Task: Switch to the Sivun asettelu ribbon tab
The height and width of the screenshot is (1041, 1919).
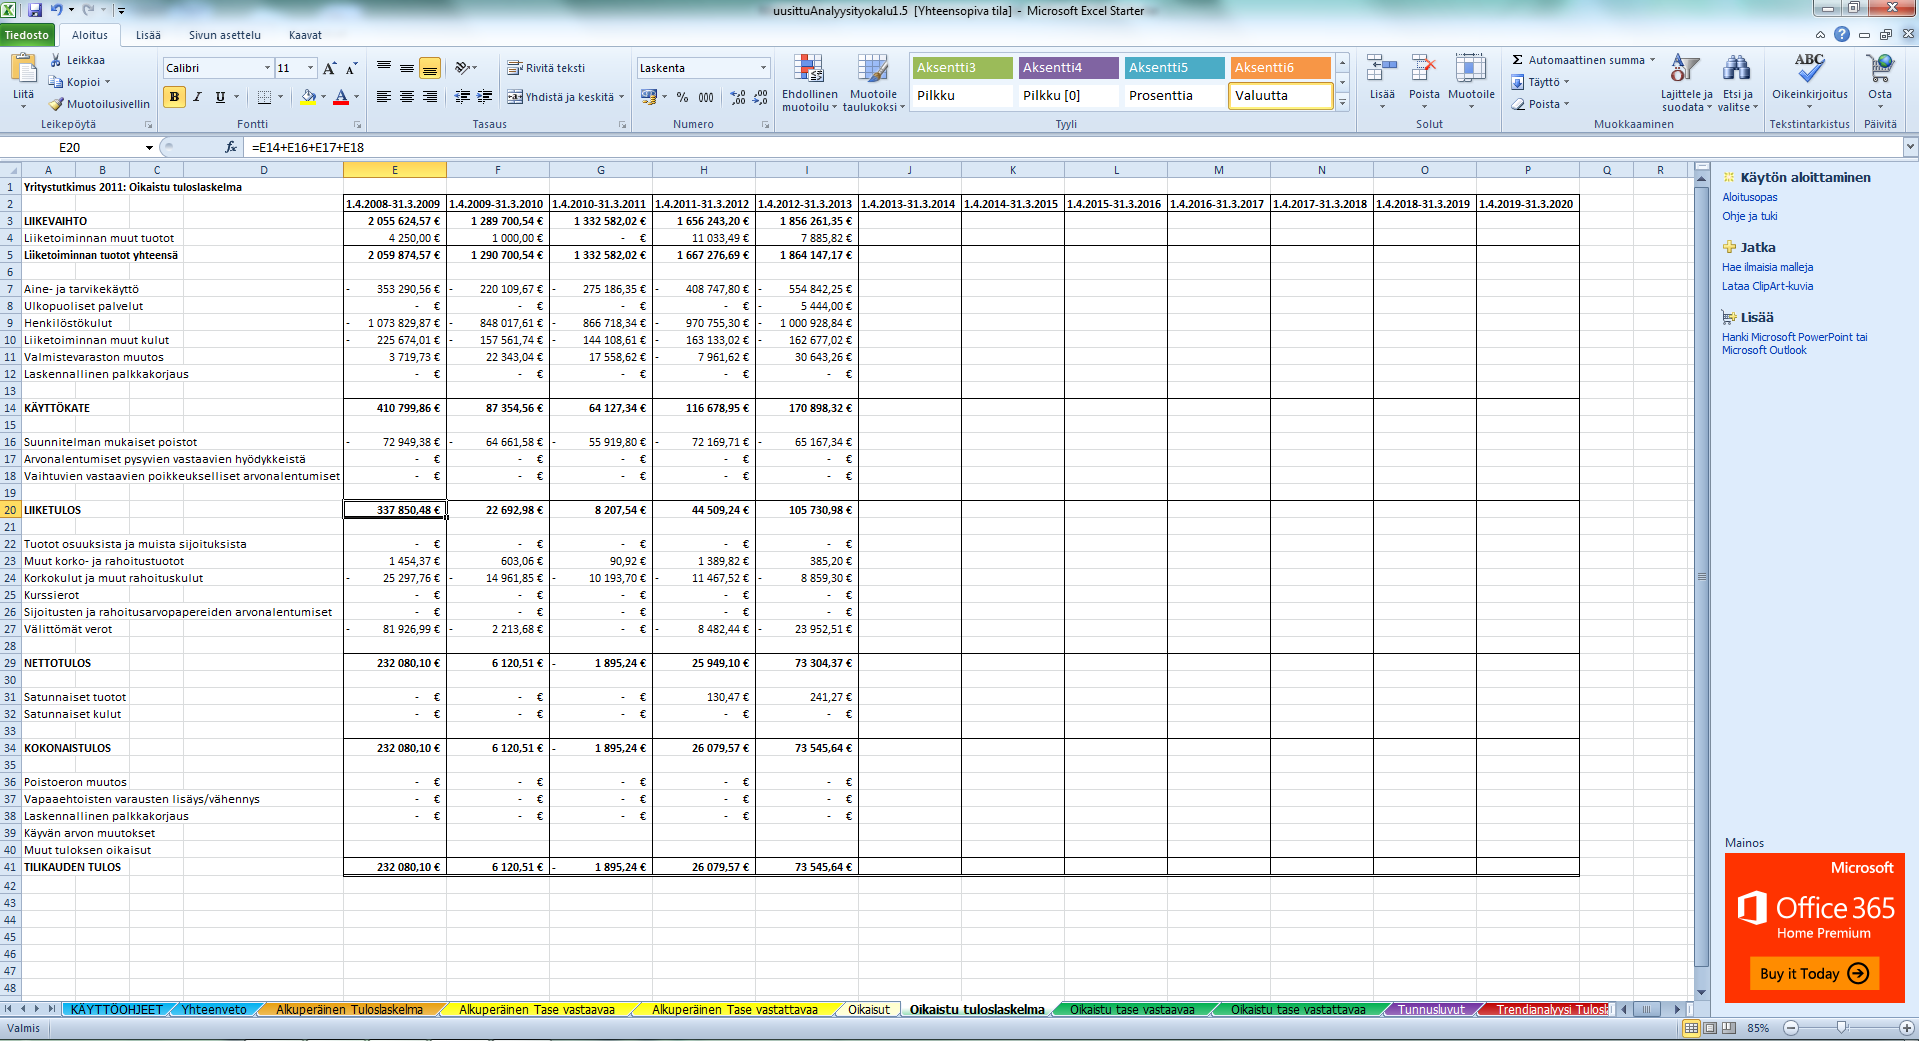Action: pyautogui.click(x=224, y=35)
